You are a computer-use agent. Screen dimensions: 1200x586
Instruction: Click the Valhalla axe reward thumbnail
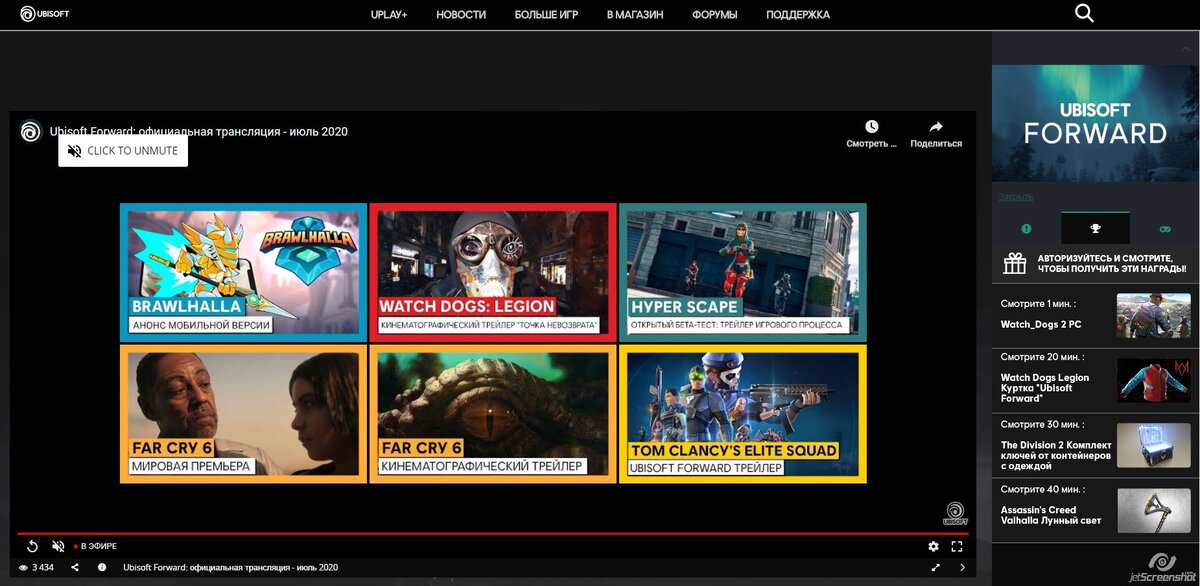click(1153, 511)
